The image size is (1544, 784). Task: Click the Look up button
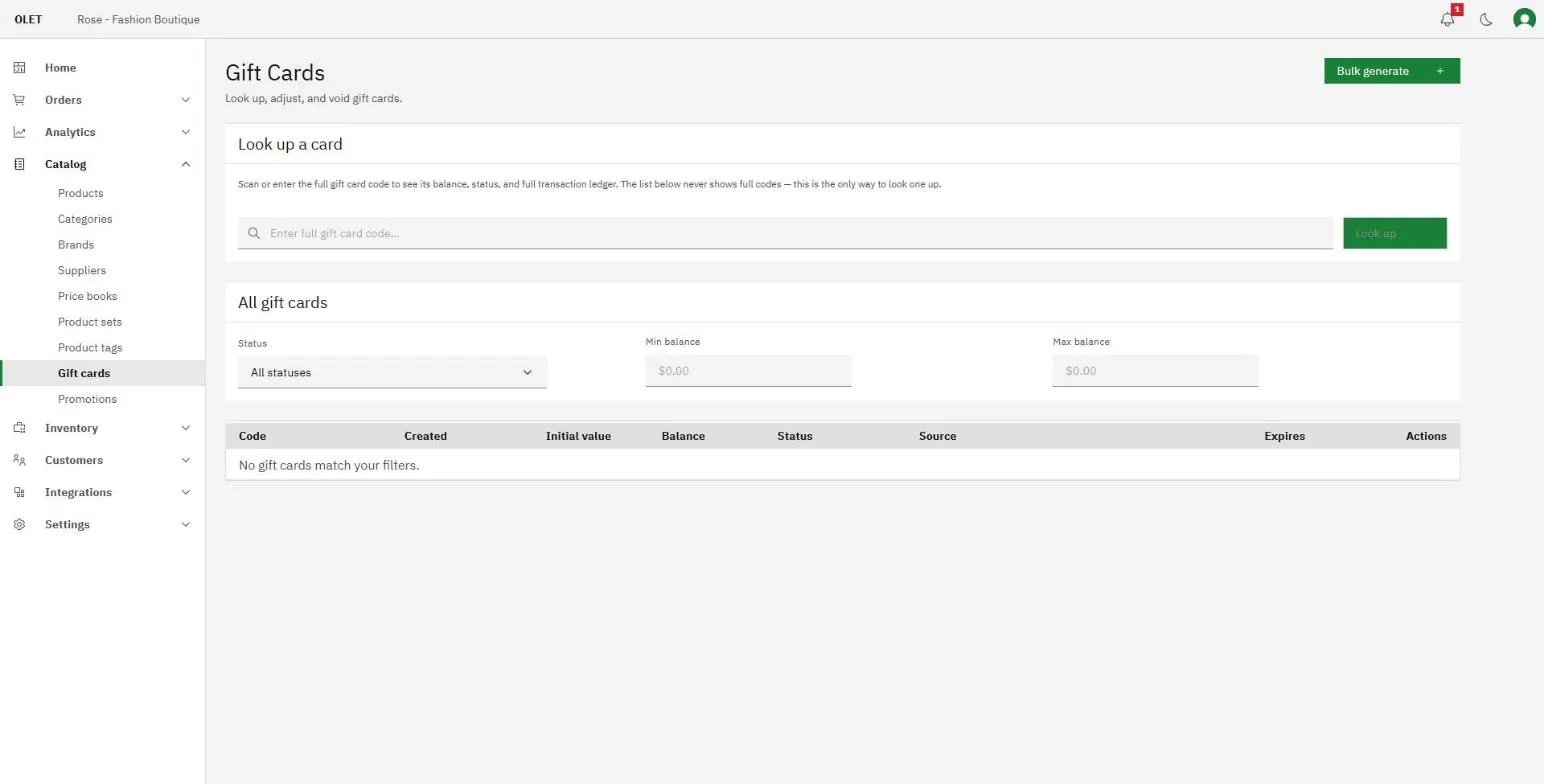pyautogui.click(x=1395, y=233)
